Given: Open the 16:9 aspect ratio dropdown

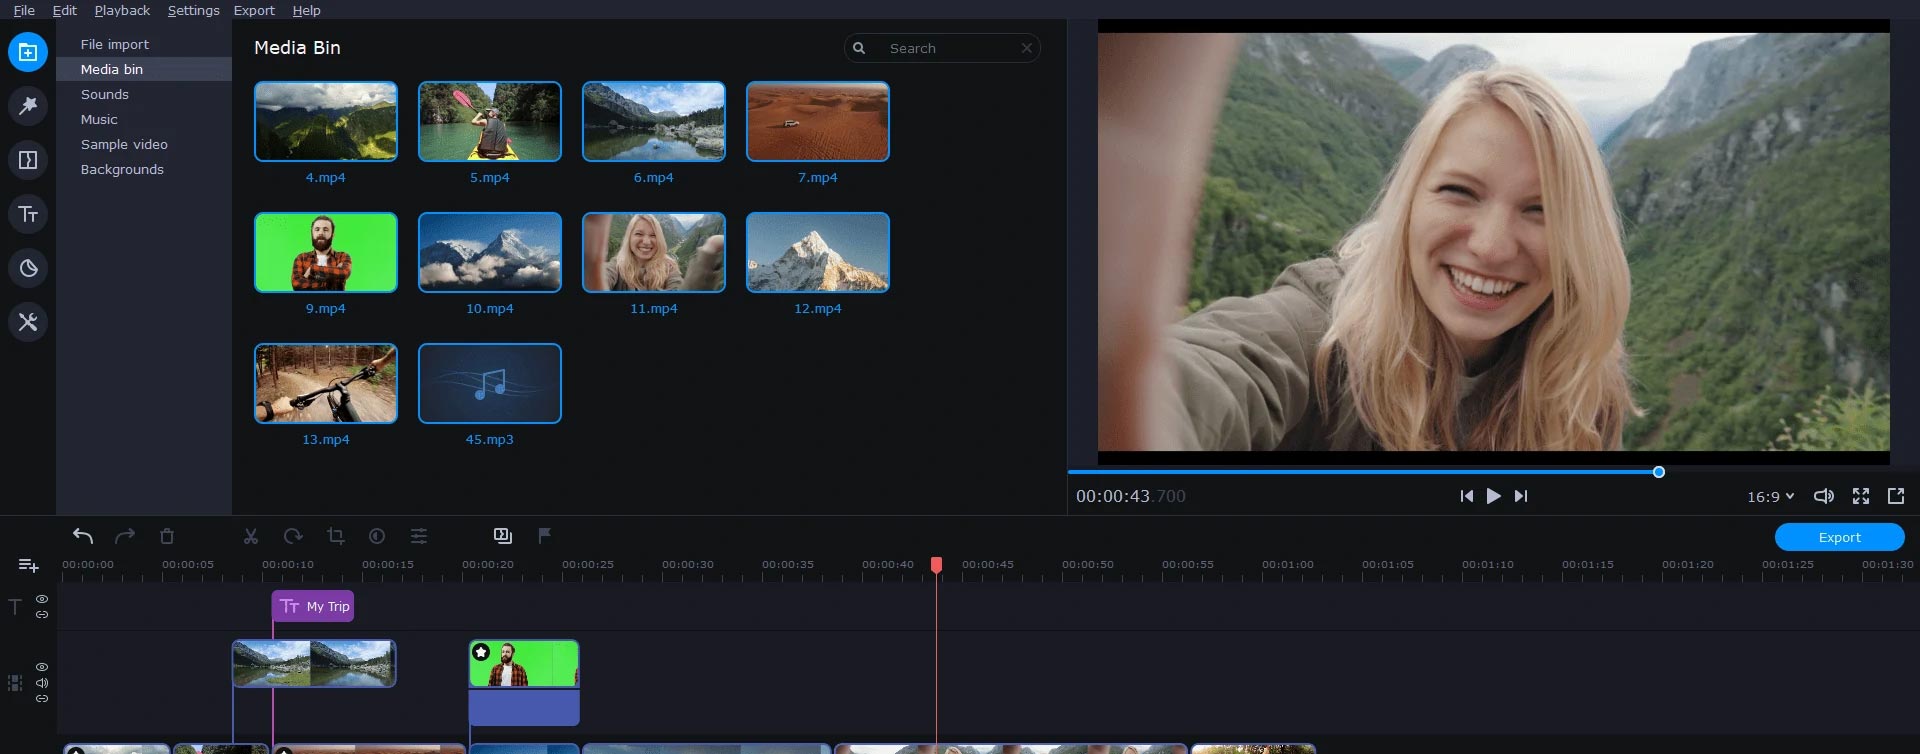Looking at the screenshot, I should point(1770,496).
